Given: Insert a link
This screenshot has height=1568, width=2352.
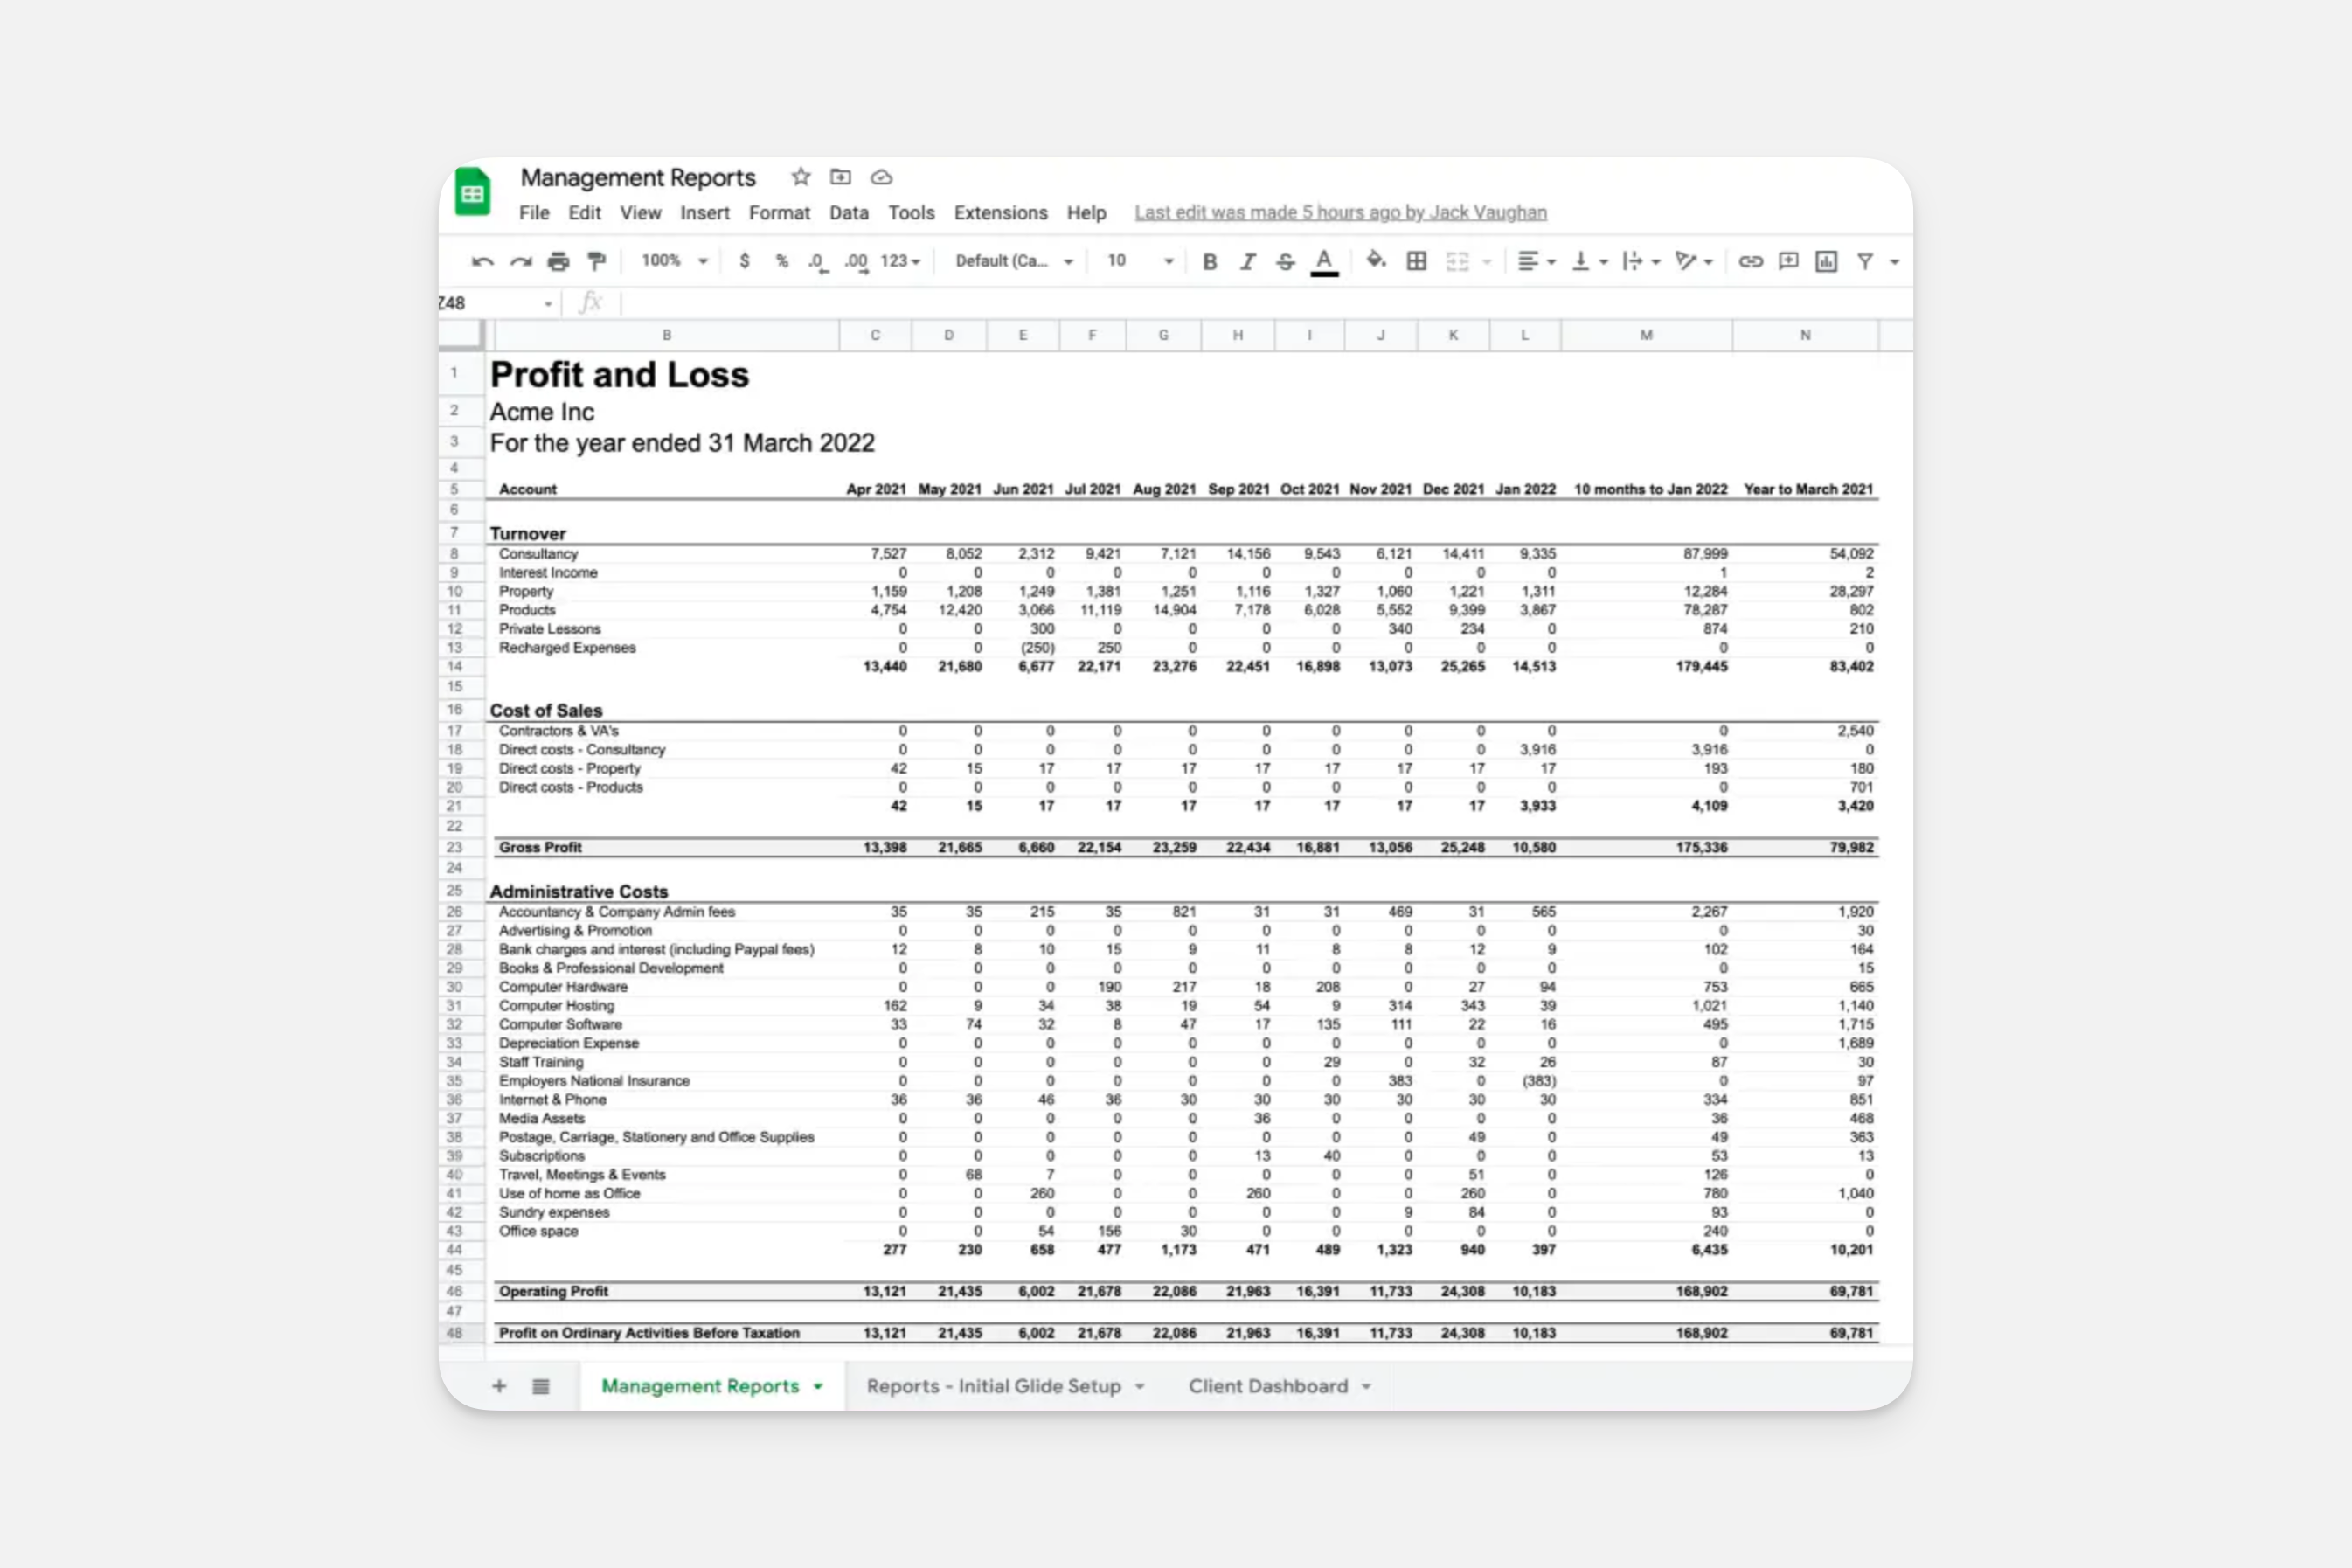Looking at the screenshot, I should tap(1750, 262).
